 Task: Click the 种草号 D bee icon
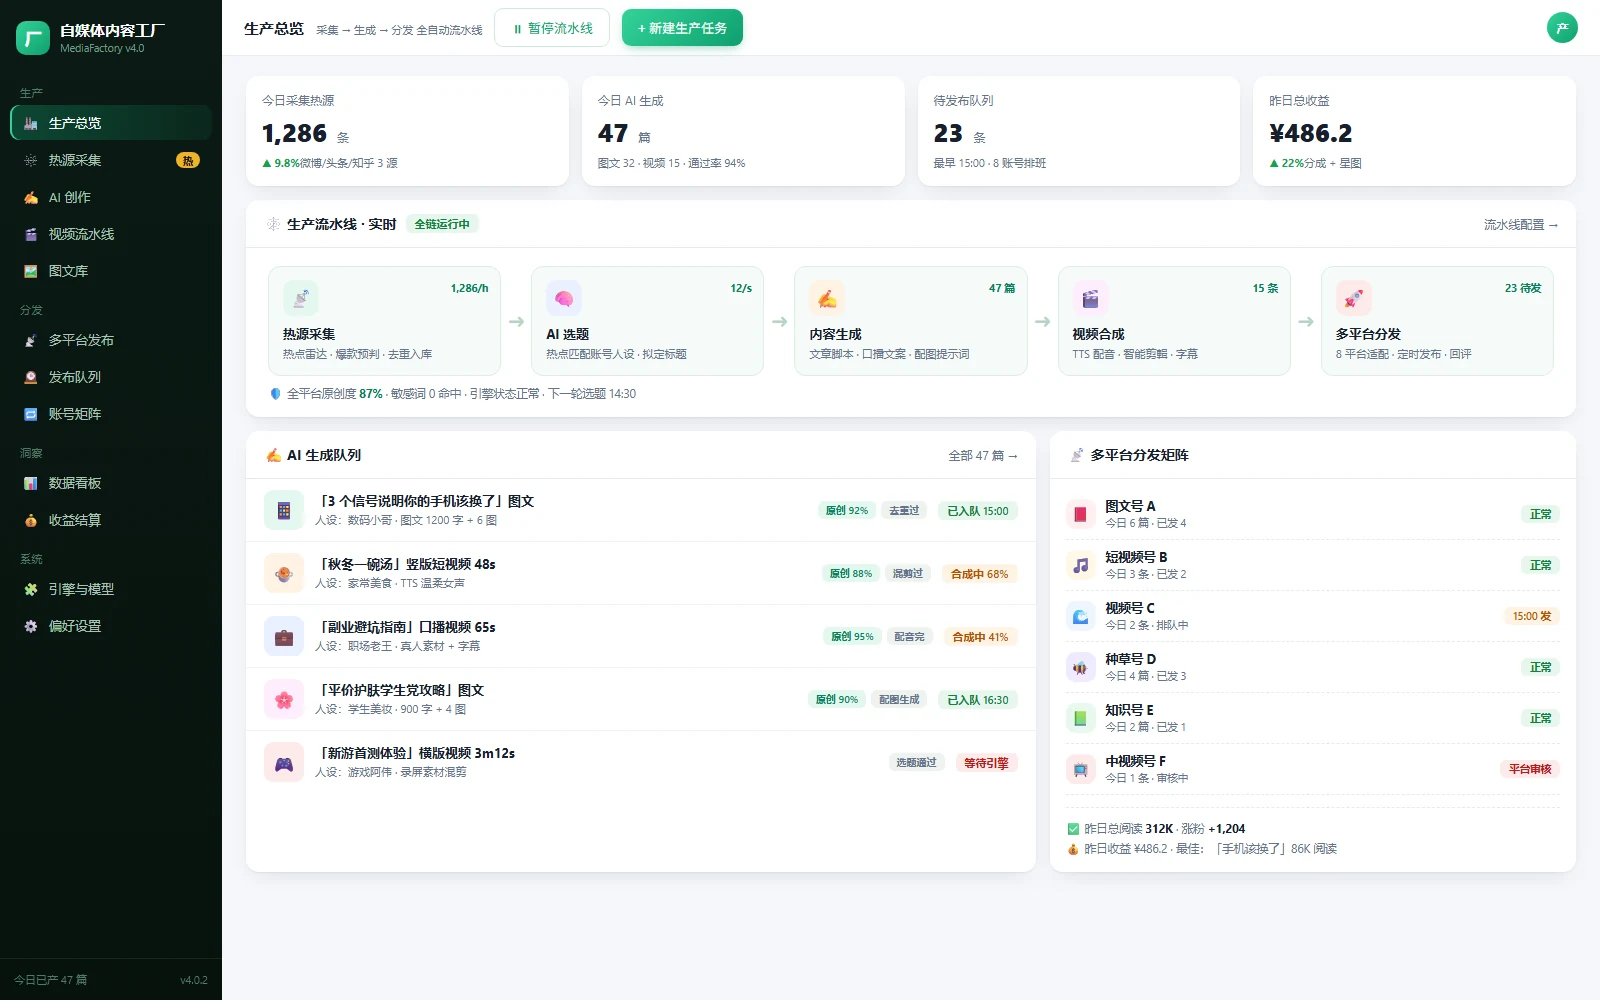[x=1081, y=667]
